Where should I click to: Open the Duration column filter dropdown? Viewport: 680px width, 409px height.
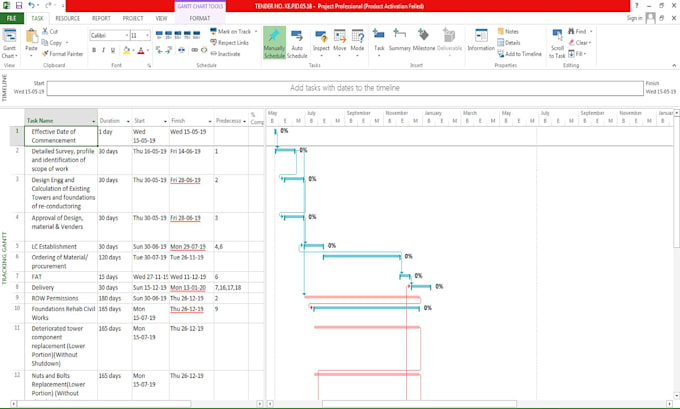[128, 121]
